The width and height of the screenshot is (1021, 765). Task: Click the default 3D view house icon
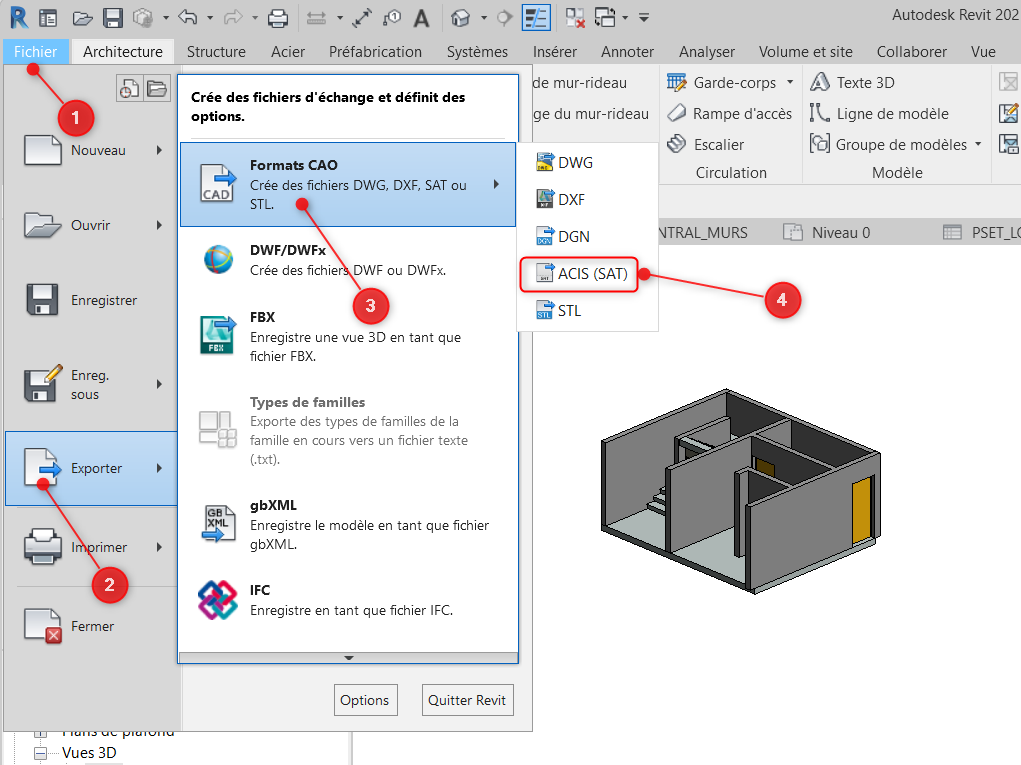[460, 18]
